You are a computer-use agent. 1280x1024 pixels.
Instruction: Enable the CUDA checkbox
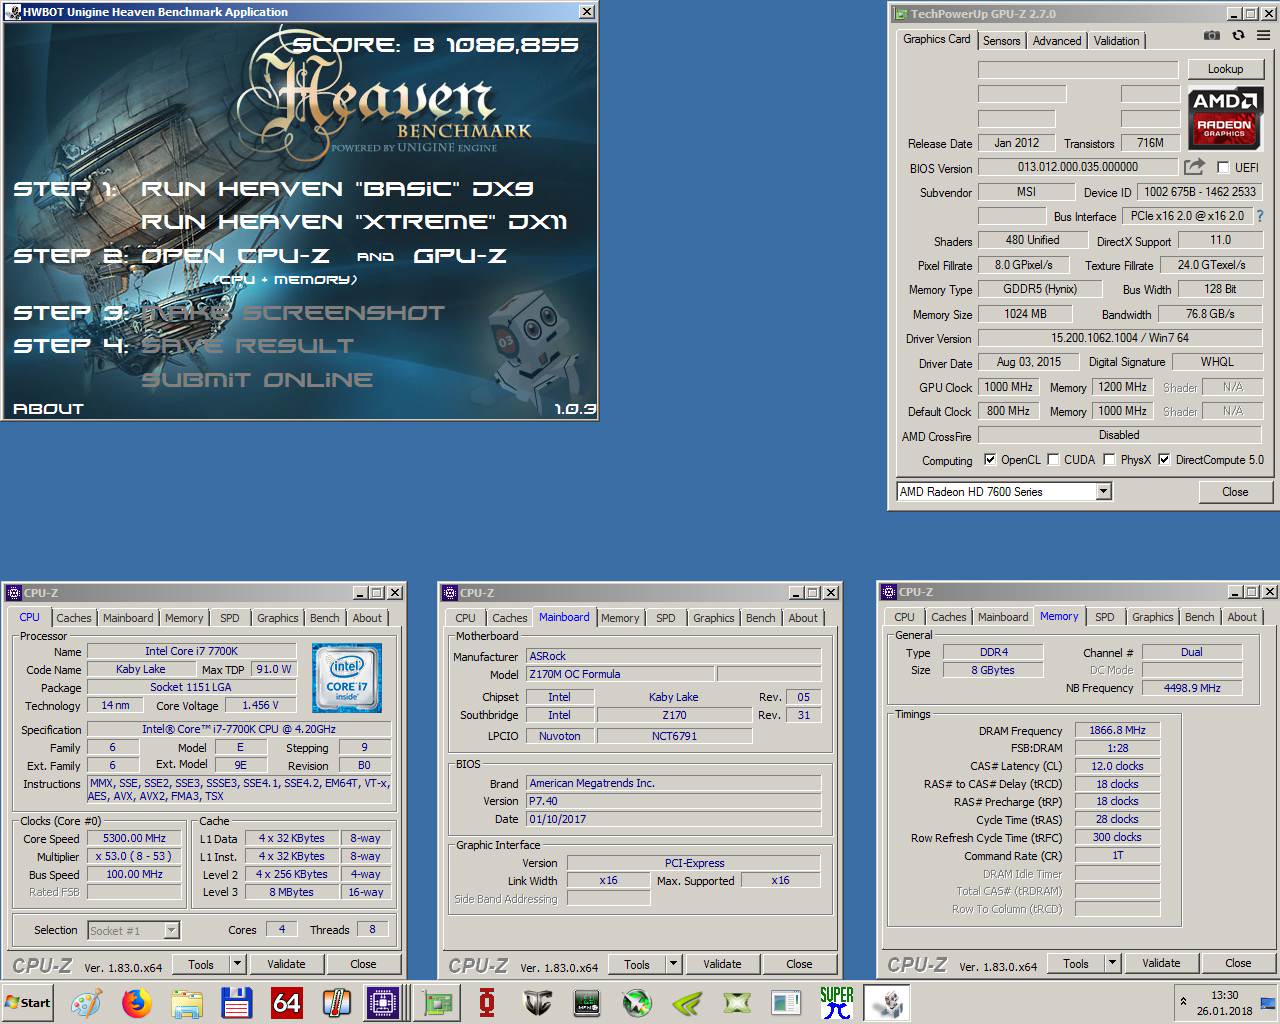click(1053, 460)
